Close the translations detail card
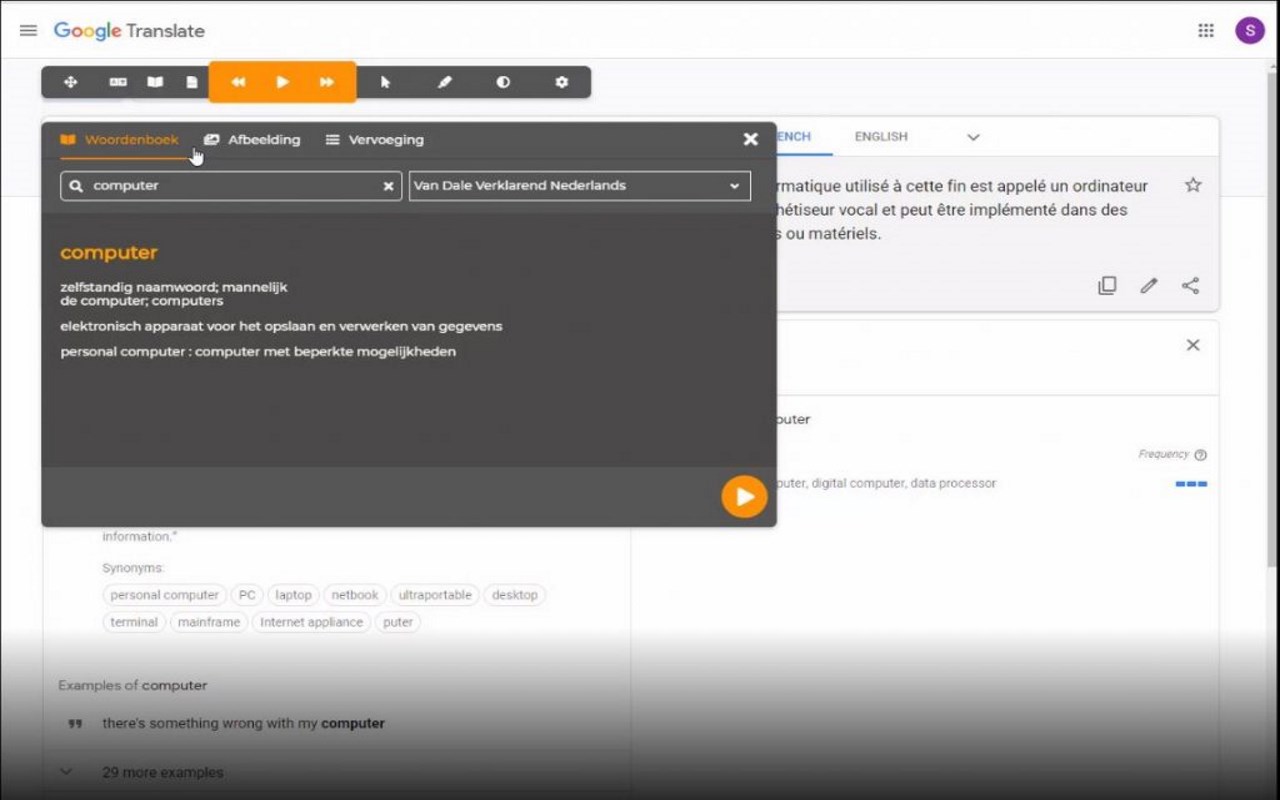This screenshot has height=800, width=1280. pyautogui.click(x=1192, y=345)
